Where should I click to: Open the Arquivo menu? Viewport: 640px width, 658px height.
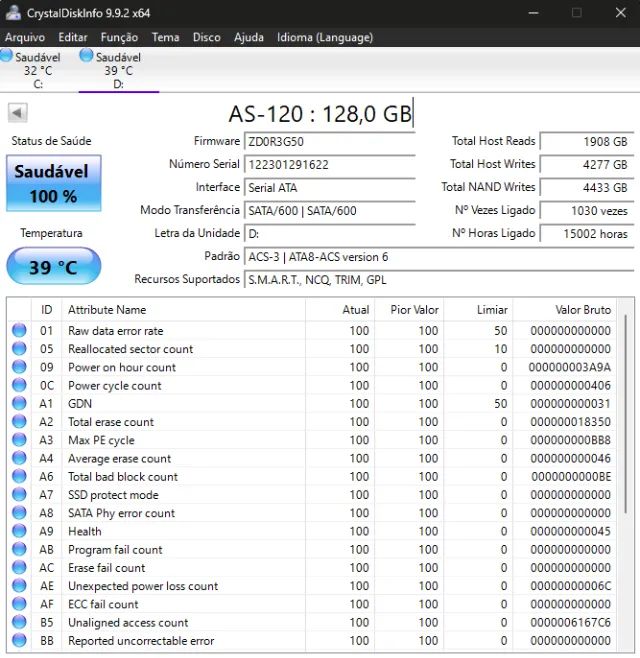click(25, 37)
